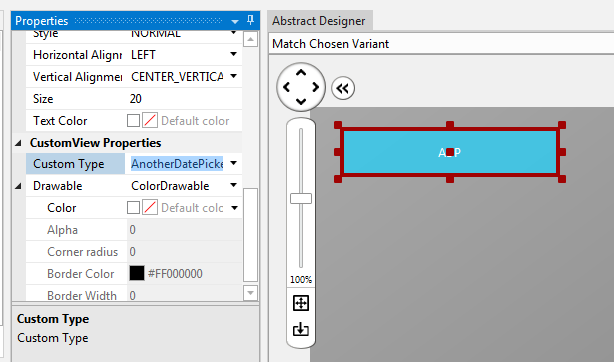The height and width of the screenshot is (362, 614).
Task: Click the zoom slider handle
Action: [x=301, y=199]
